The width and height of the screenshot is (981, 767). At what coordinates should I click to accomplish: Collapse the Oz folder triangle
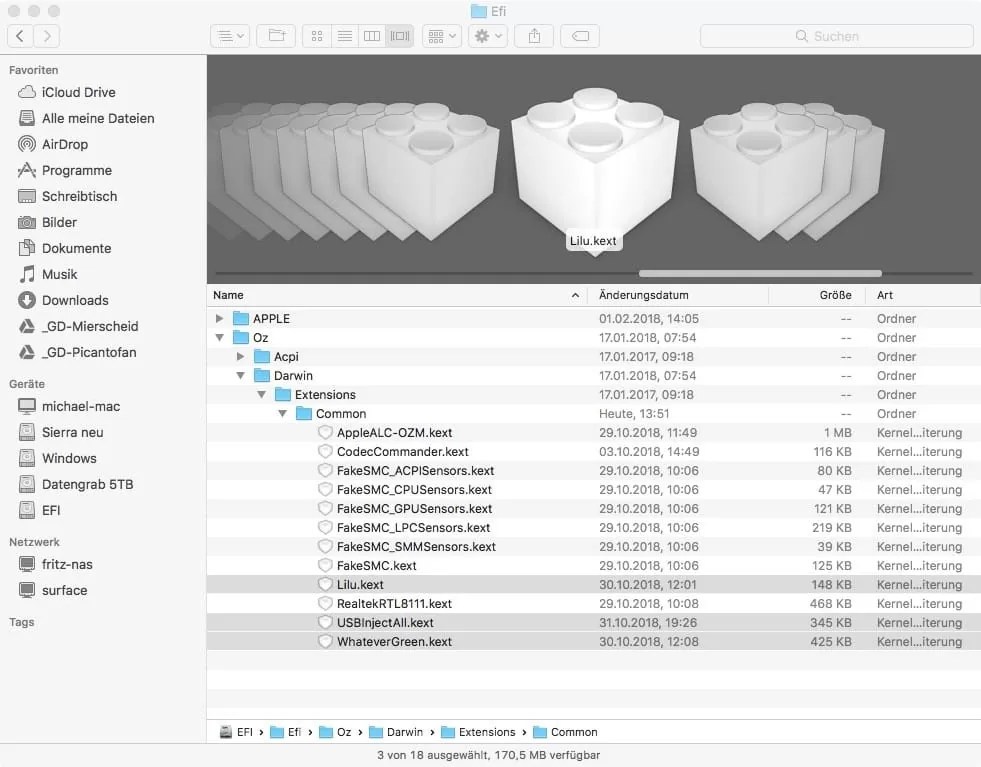click(219, 338)
